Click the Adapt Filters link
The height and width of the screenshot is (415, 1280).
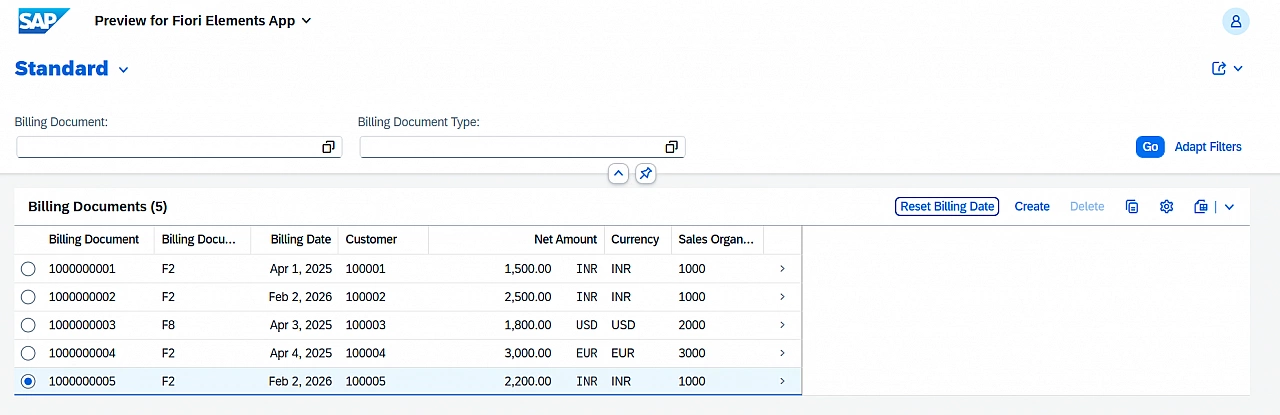[x=1208, y=147]
